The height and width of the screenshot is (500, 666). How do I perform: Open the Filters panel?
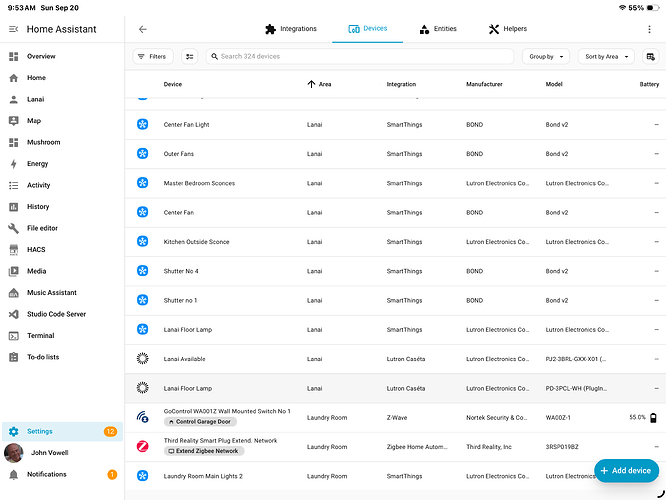pos(153,56)
